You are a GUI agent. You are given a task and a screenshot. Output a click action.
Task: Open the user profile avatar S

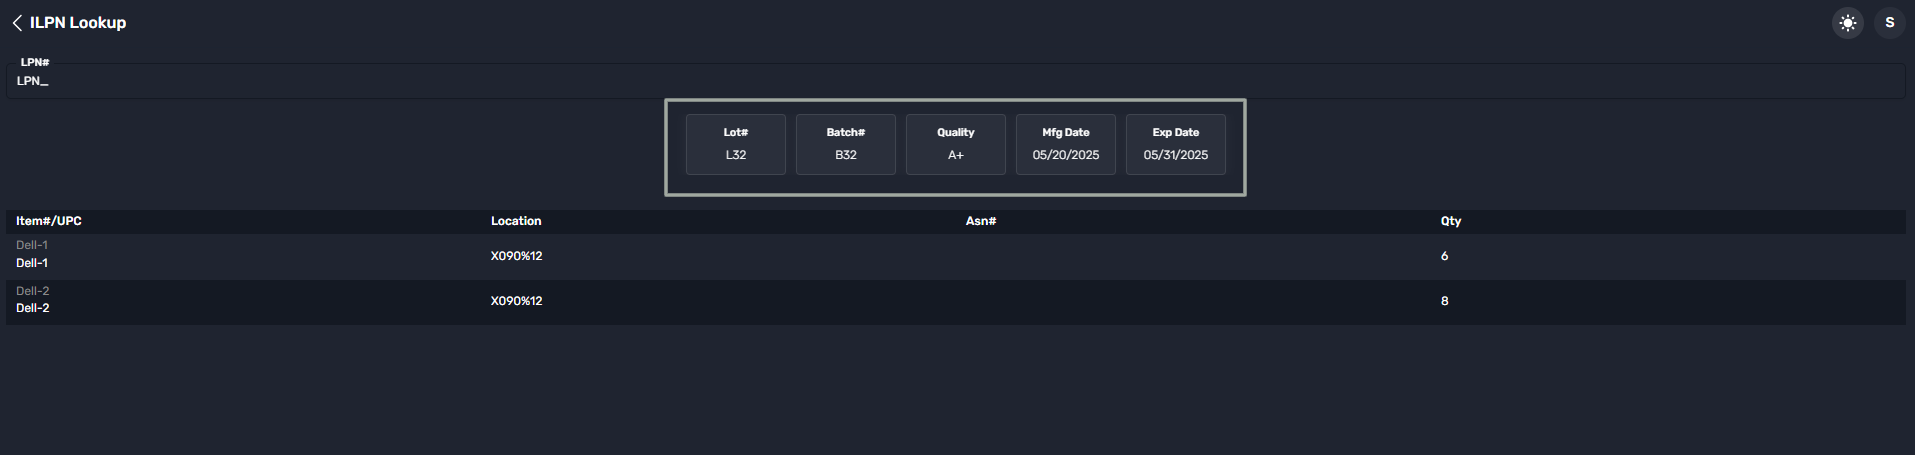tap(1889, 23)
